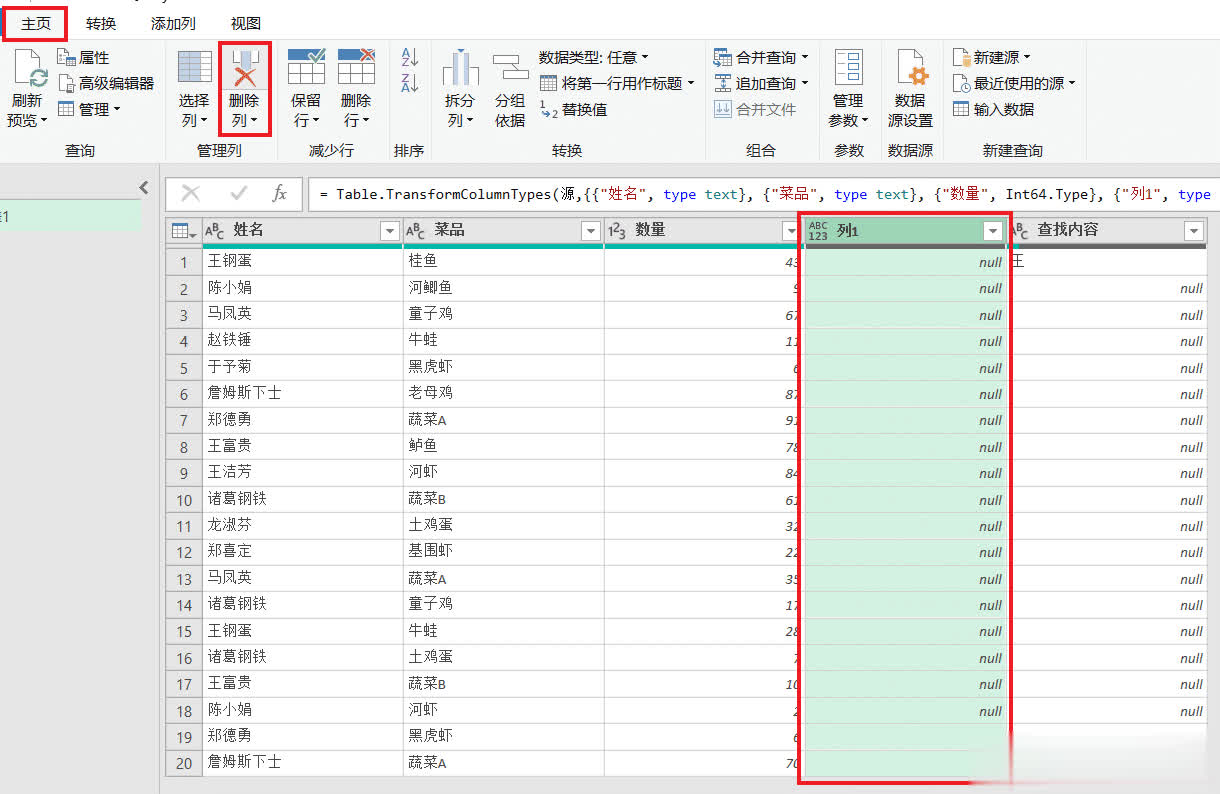Open Data Source Settings
Image resolution: width=1220 pixels, height=794 pixels.
tap(910, 68)
